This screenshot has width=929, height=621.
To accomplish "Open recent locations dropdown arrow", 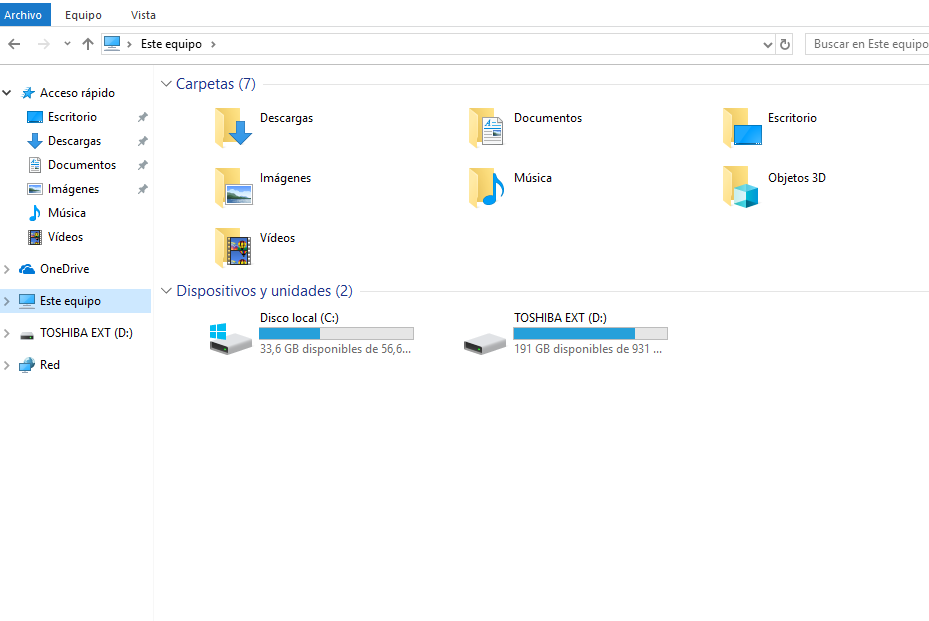I will click(x=67, y=44).
